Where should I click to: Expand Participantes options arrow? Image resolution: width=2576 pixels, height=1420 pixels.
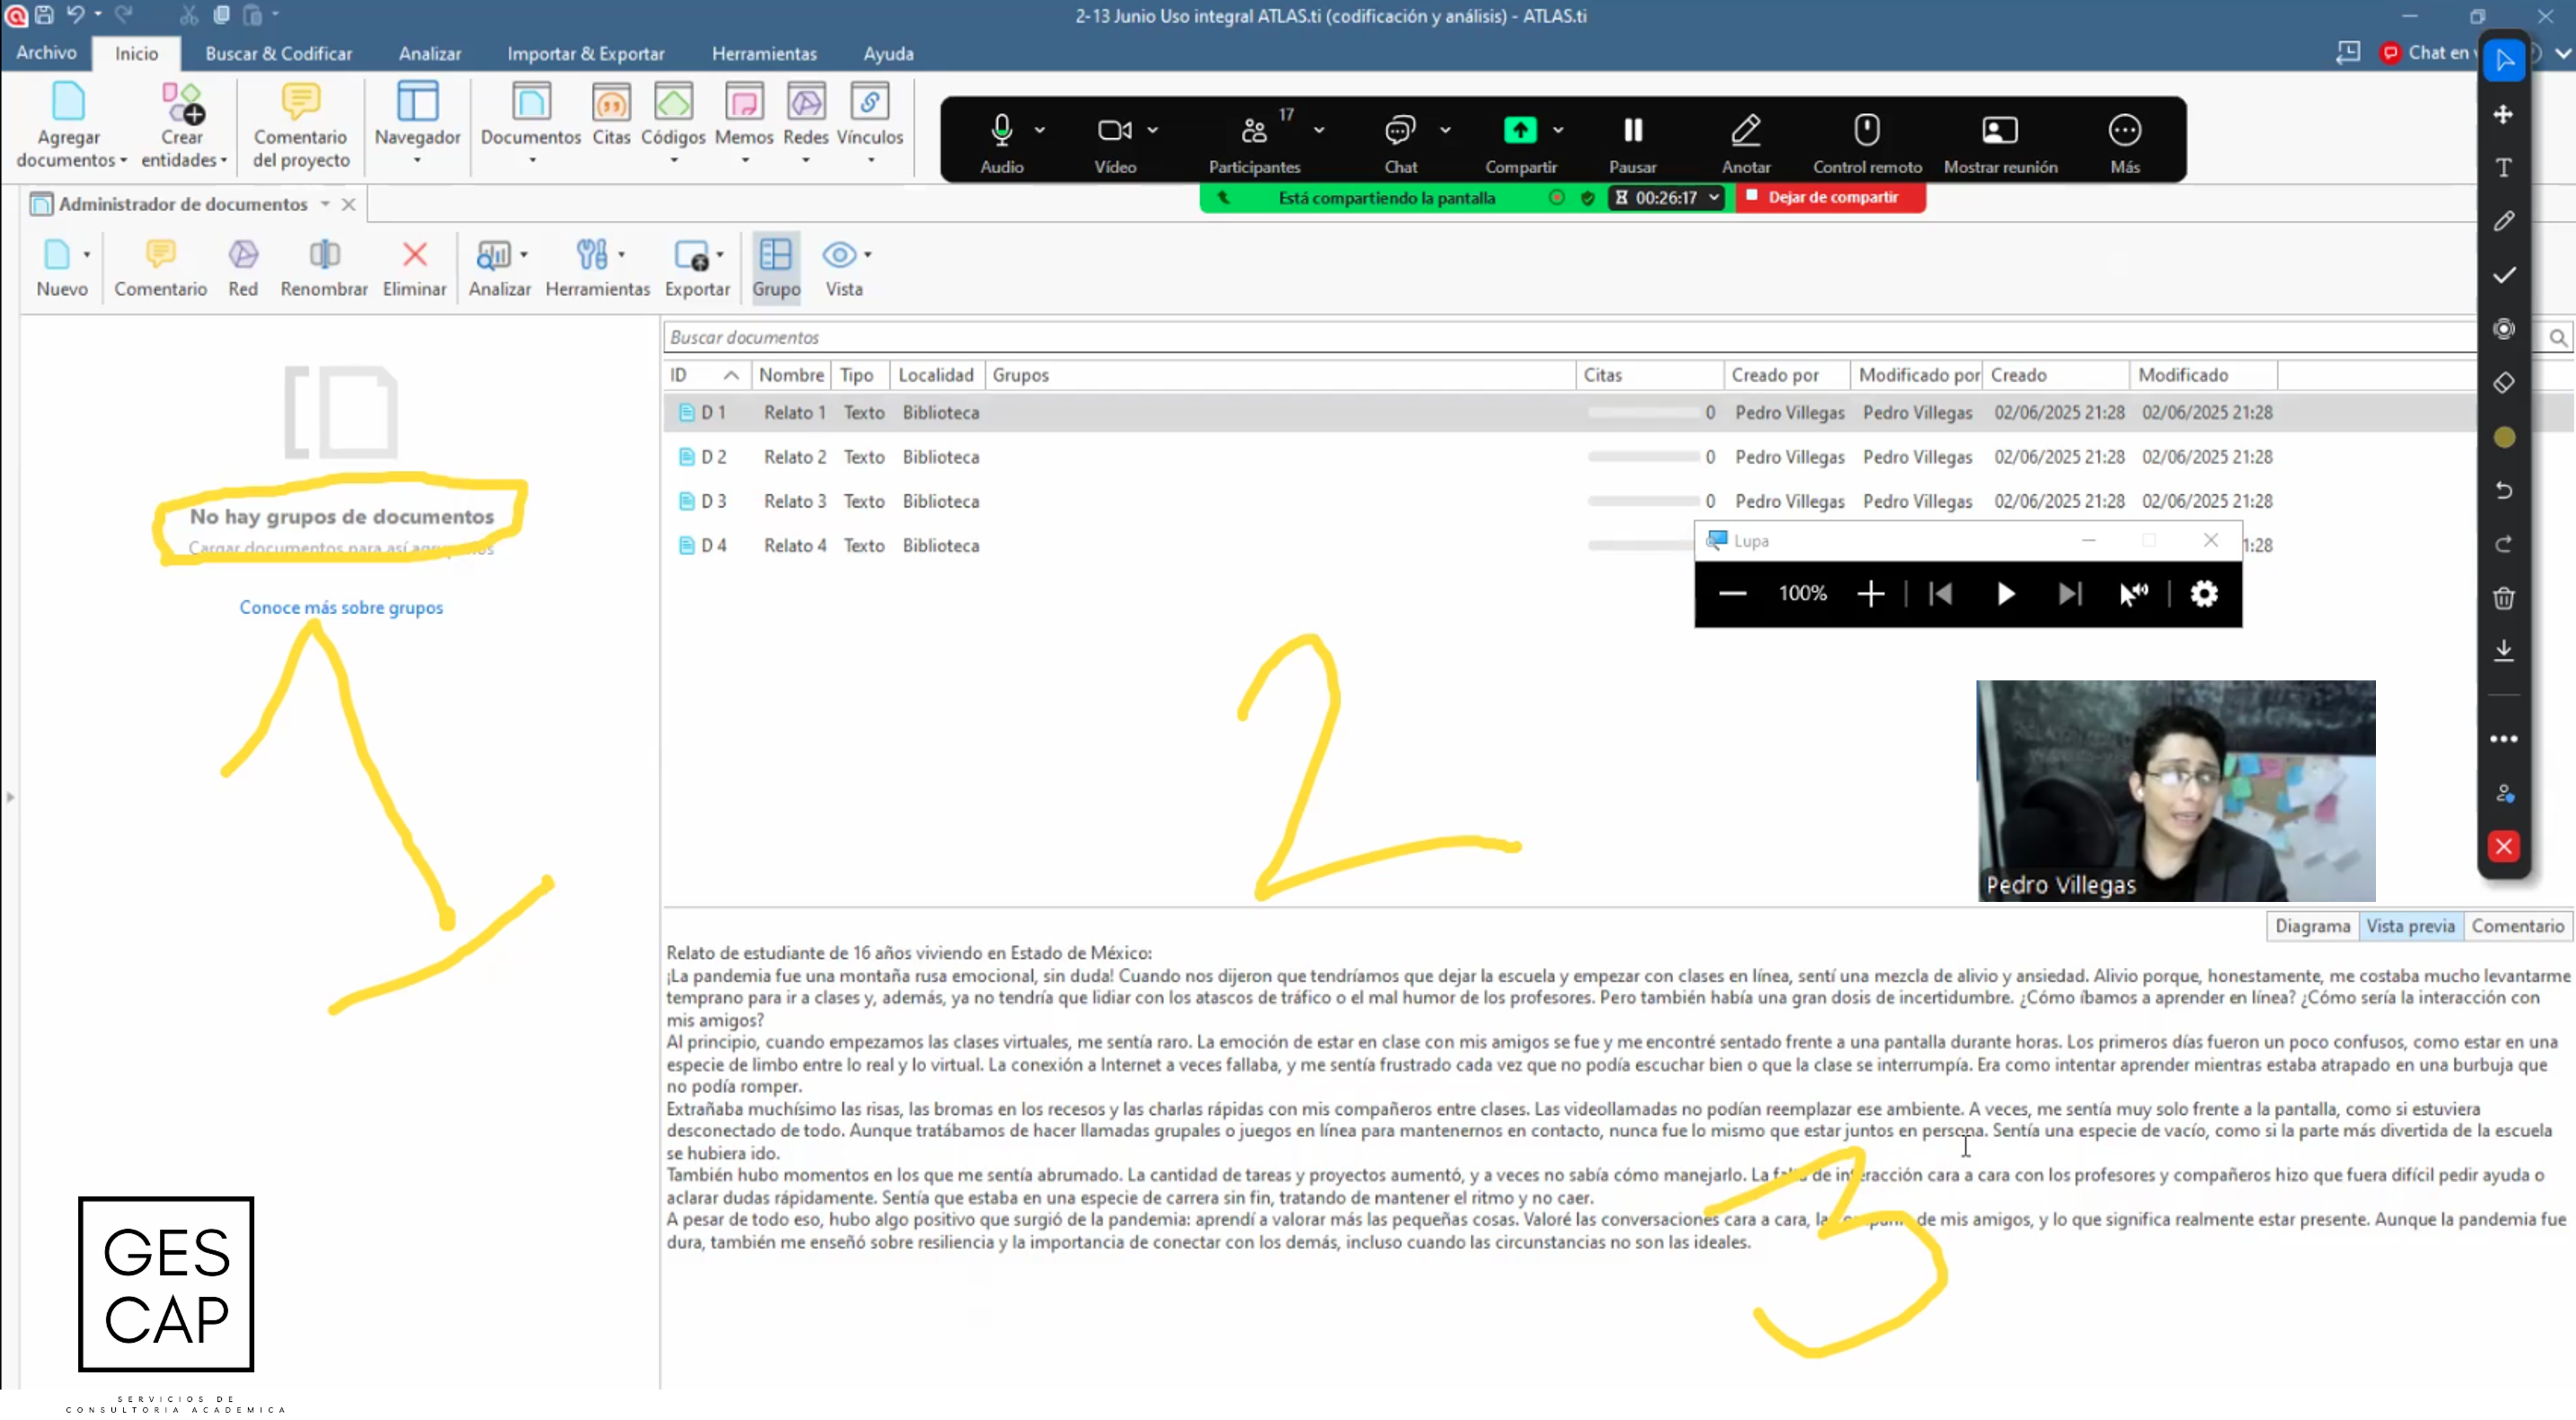coord(1319,130)
